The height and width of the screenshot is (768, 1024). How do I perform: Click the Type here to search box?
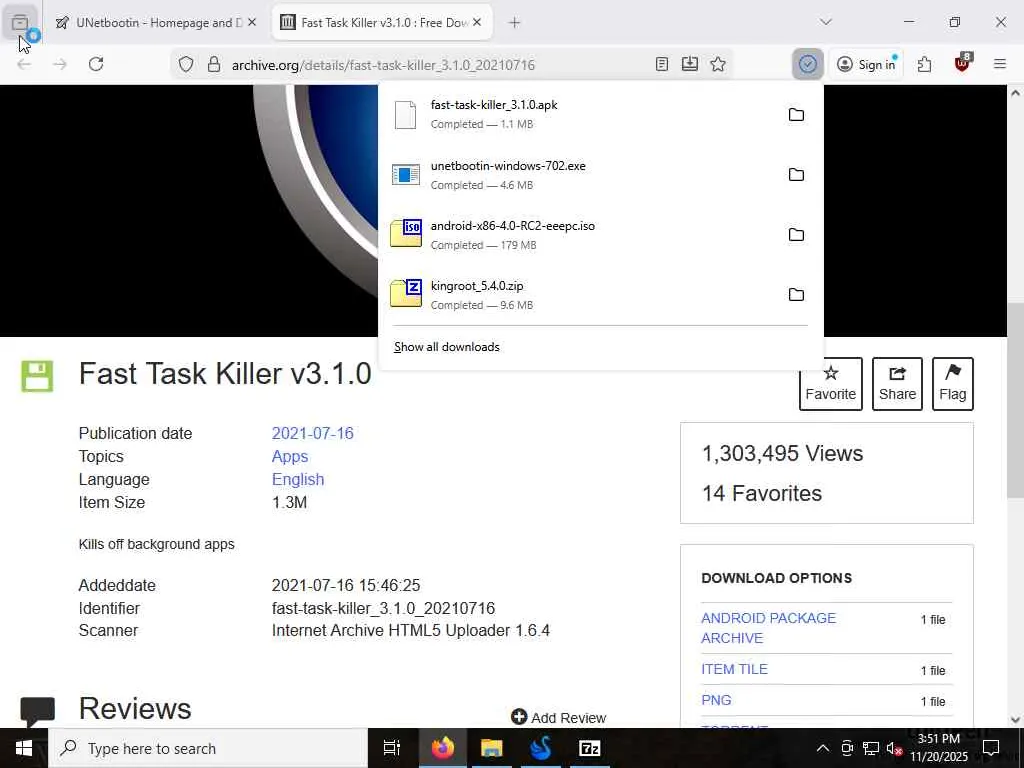click(208, 748)
